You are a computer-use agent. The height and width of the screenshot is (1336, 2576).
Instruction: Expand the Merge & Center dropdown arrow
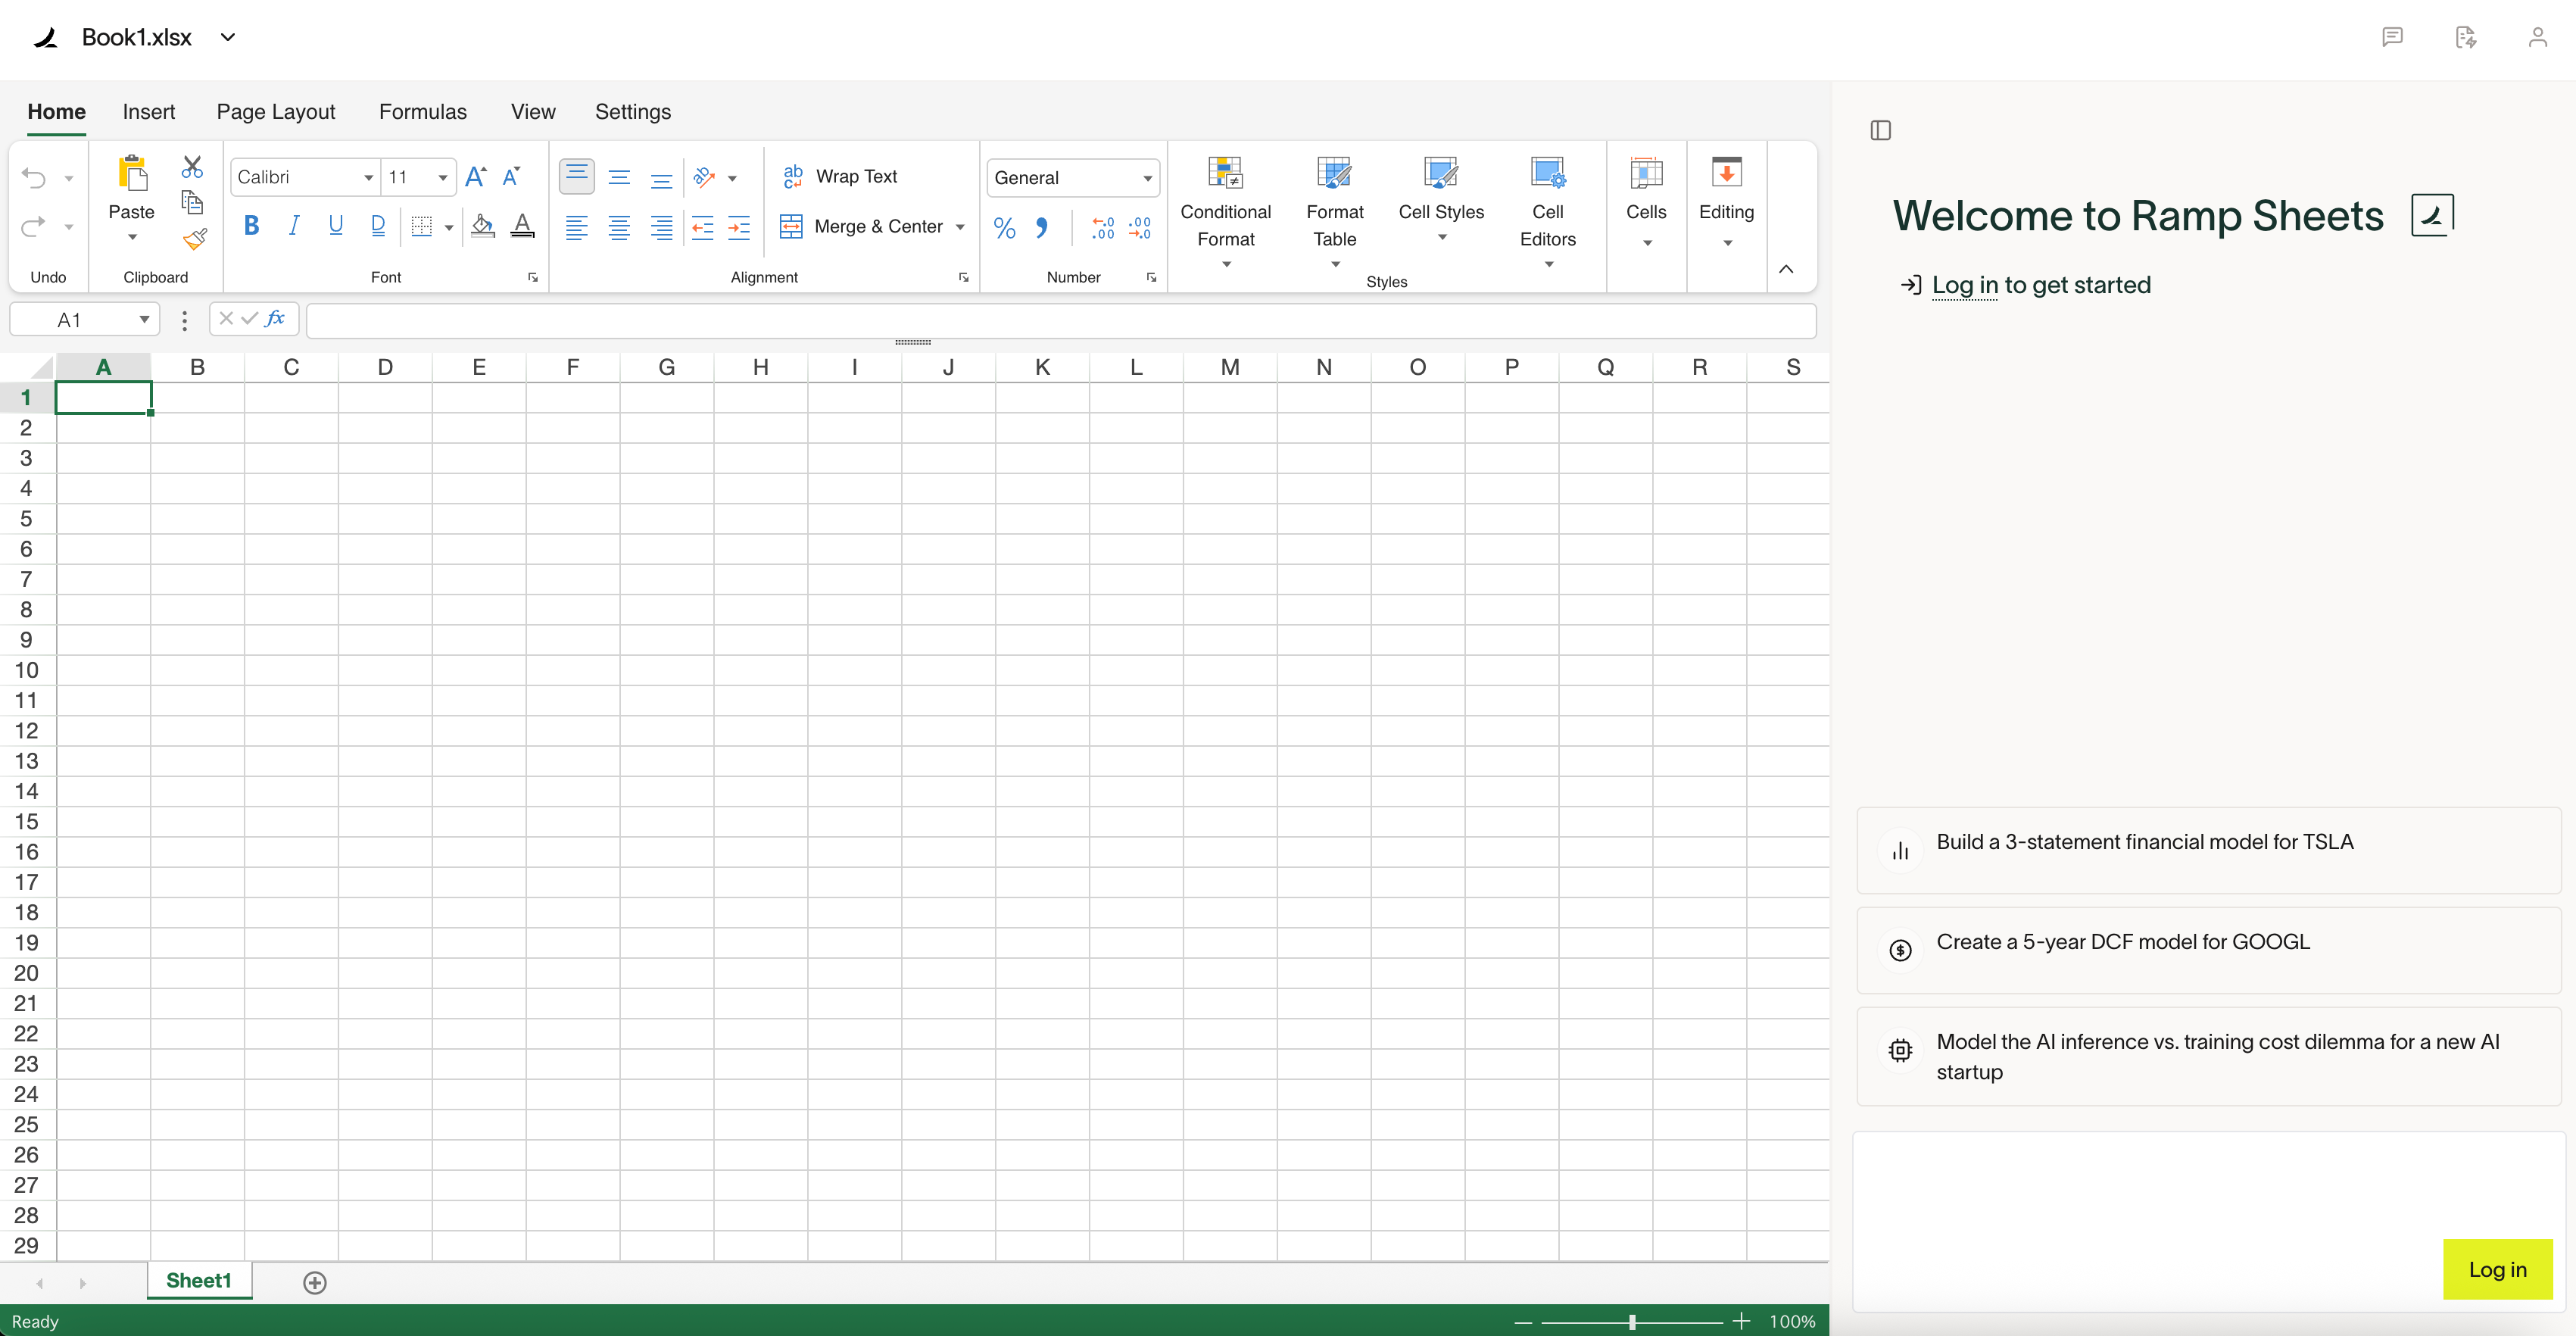(960, 227)
